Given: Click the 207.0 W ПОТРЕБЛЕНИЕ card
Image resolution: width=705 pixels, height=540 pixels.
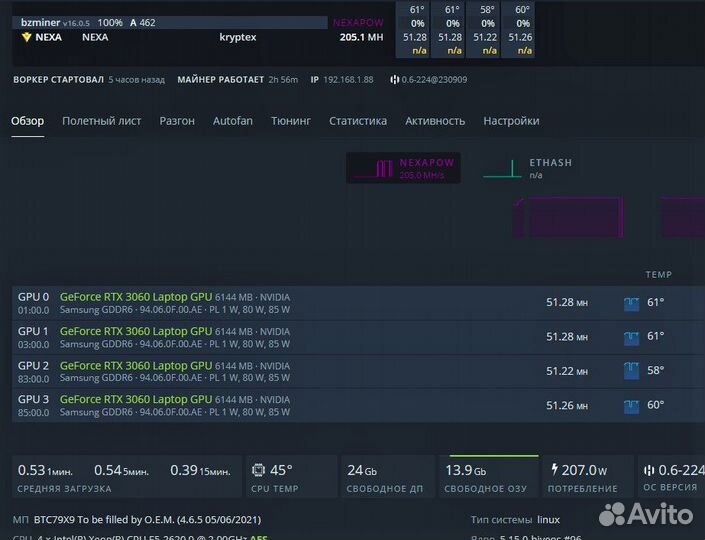Looking at the screenshot, I should pyautogui.click(x=588, y=477).
